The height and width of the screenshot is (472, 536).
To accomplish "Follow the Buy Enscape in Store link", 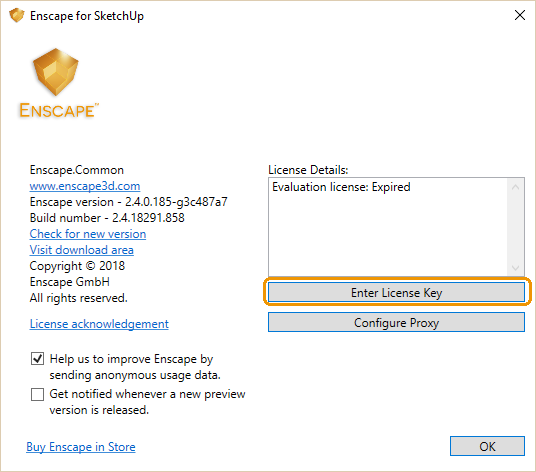I will tap(81, 447).
